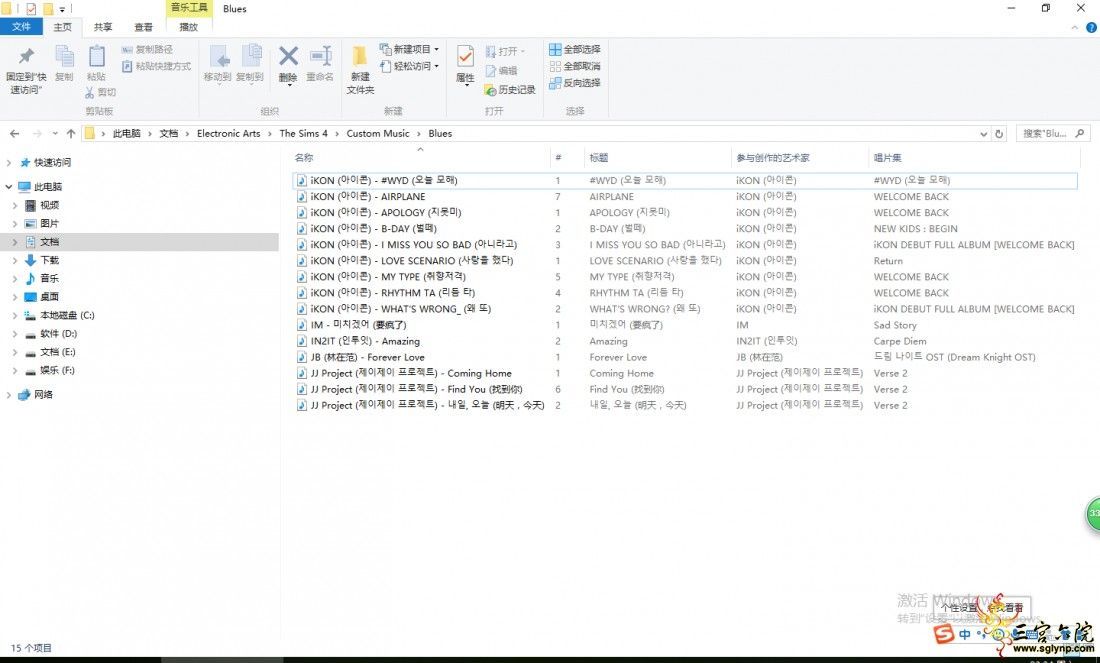
Task: Click Copy path (复制路径)
Action: coord(147,50)
